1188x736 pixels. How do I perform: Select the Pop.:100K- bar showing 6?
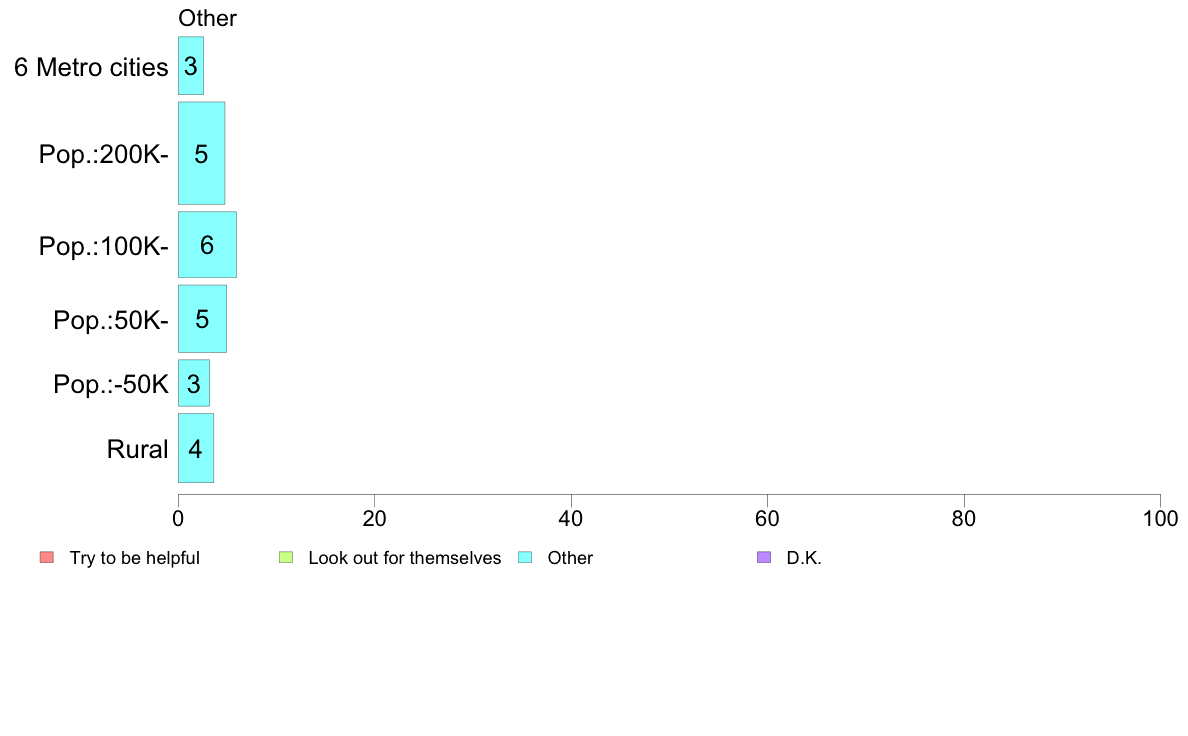click(x=208, y=245)
